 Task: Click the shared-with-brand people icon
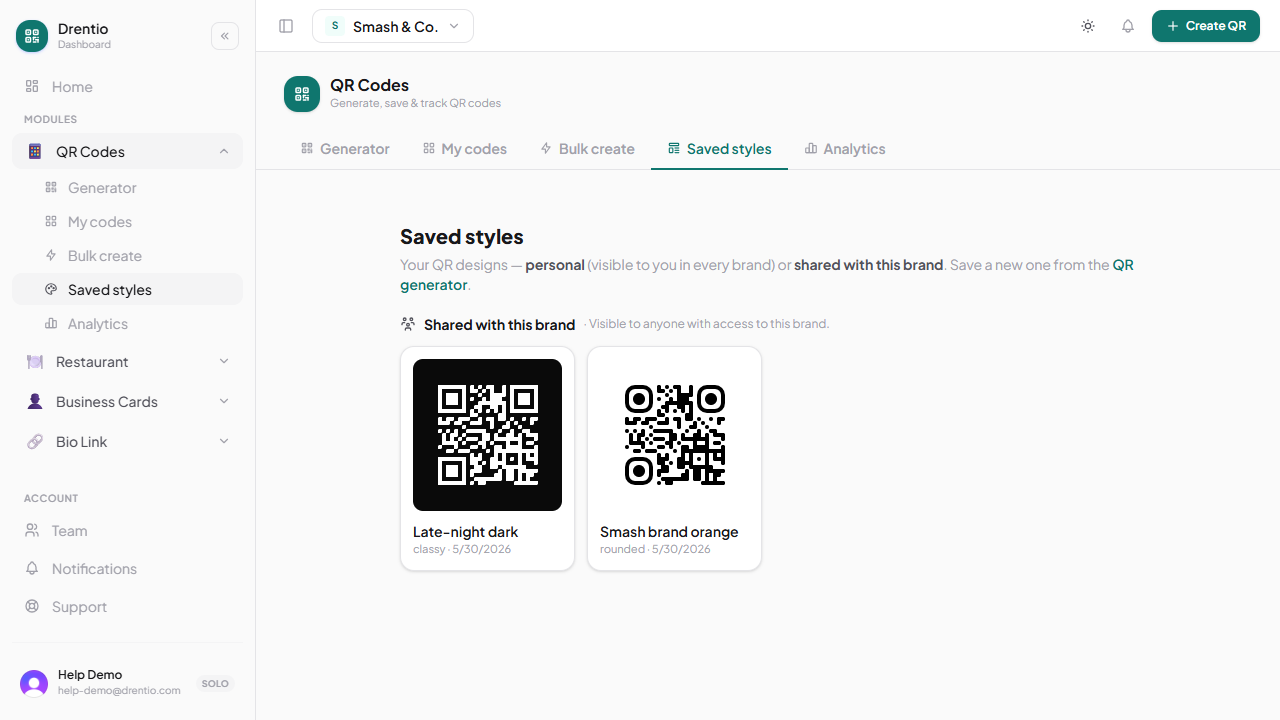(x=408, y=324)
